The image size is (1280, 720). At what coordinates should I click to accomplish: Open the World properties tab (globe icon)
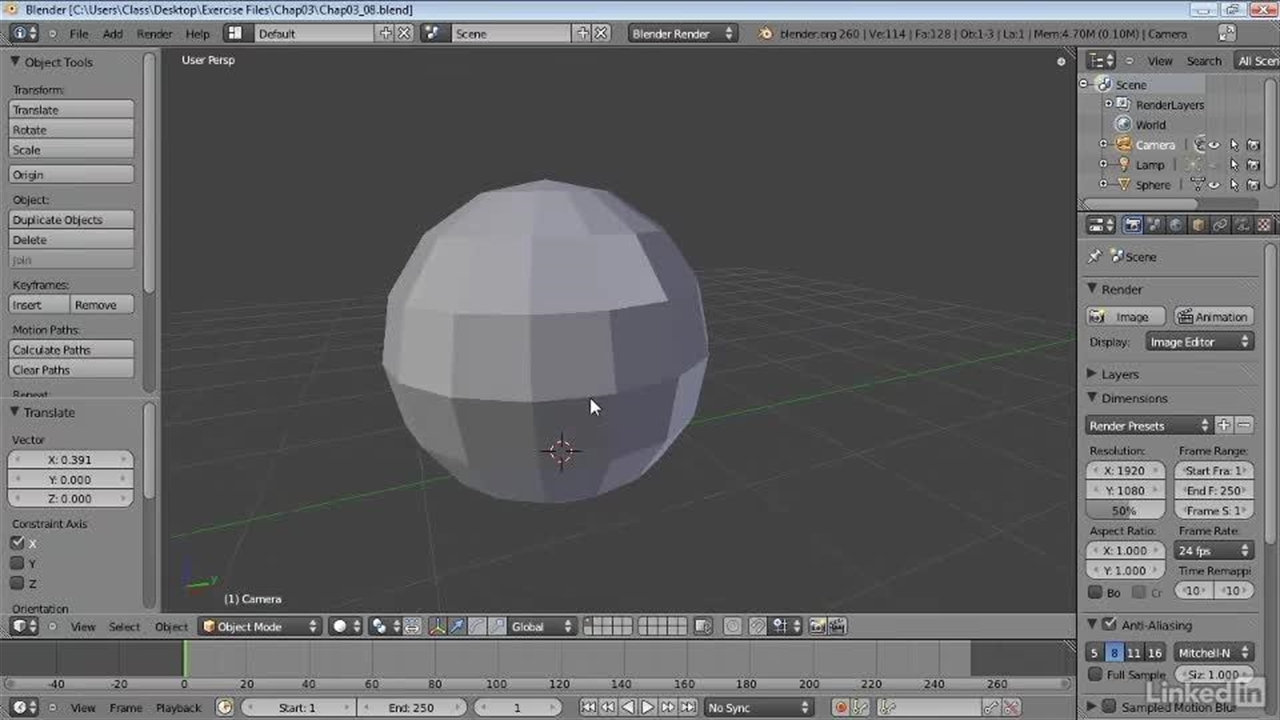click(x=1177, y=224)
